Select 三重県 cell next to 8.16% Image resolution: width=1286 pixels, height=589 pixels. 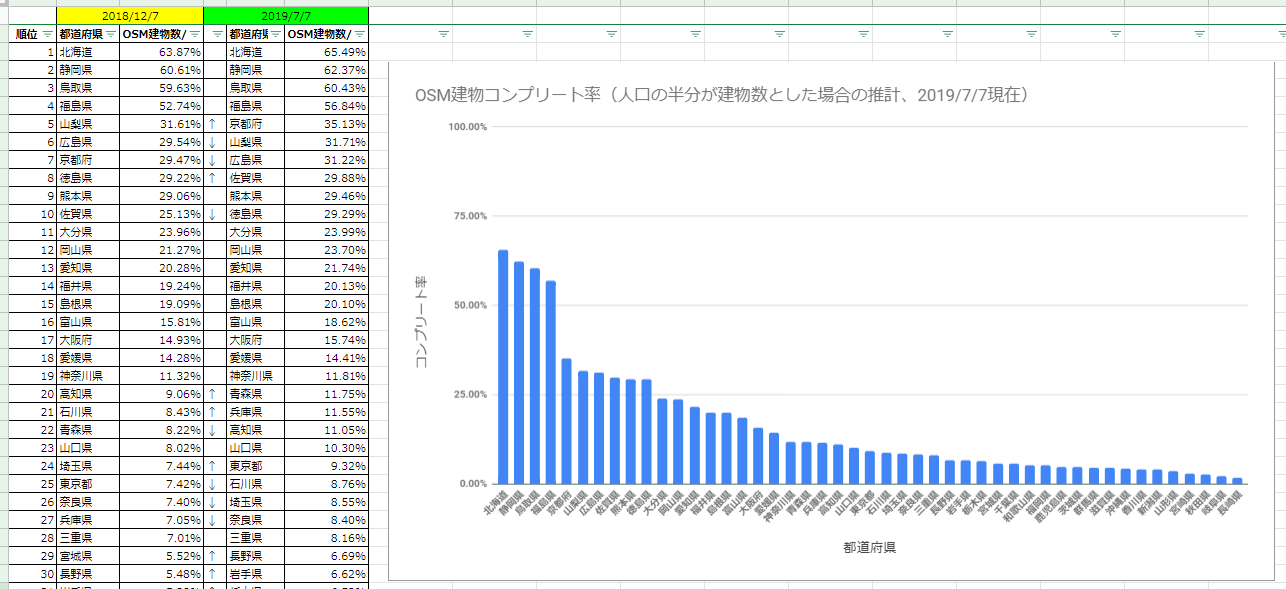255,538
